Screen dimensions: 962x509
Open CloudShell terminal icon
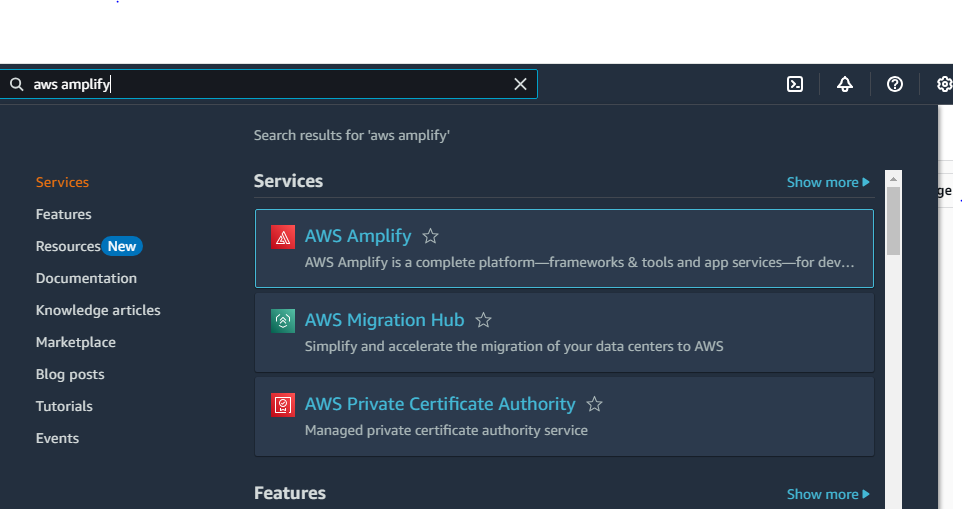click(795, 84)
